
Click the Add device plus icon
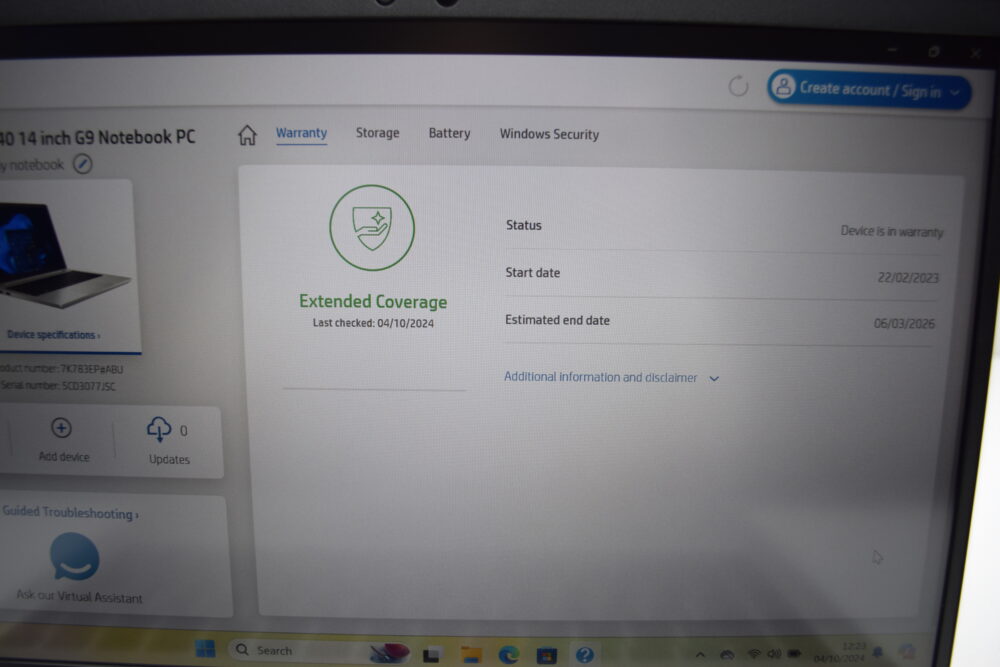tap(61, 428)
